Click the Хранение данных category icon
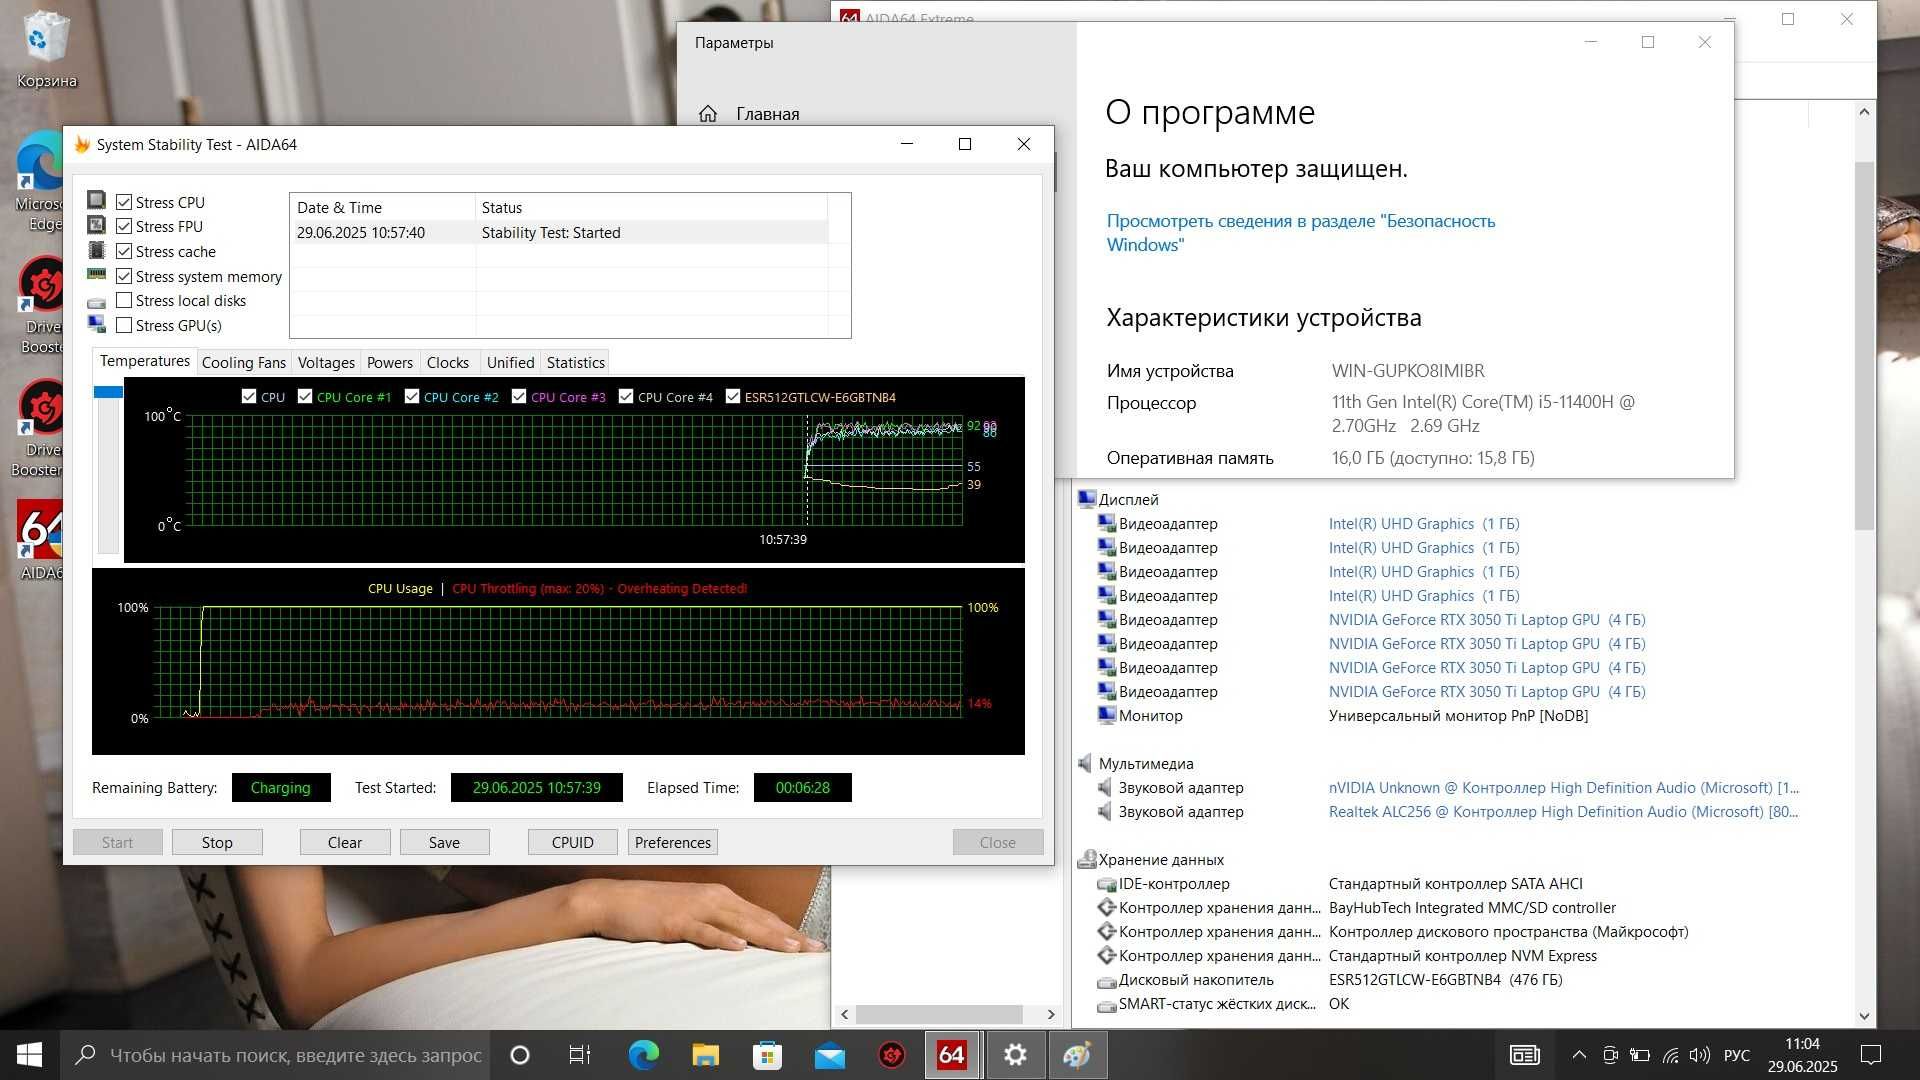 1086,859
